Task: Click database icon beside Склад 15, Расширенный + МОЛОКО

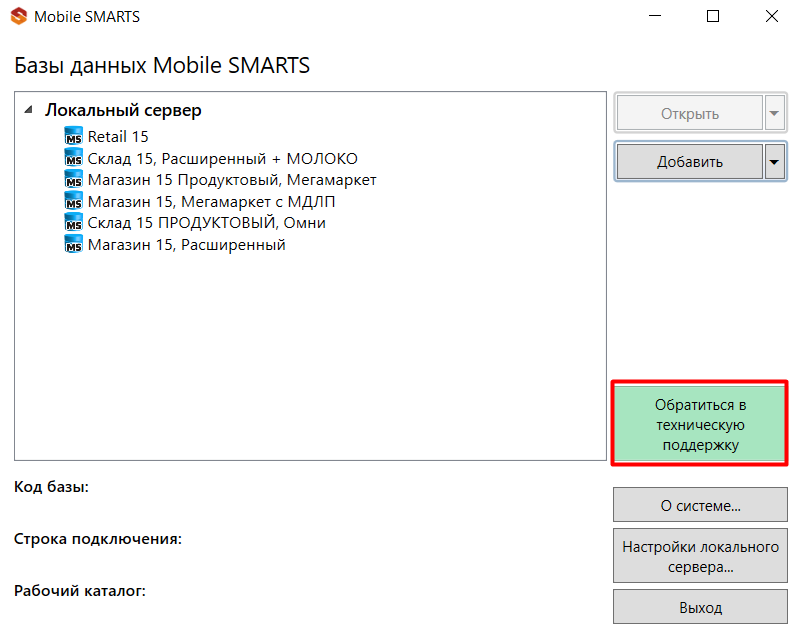Action: (x=74, y=158)
